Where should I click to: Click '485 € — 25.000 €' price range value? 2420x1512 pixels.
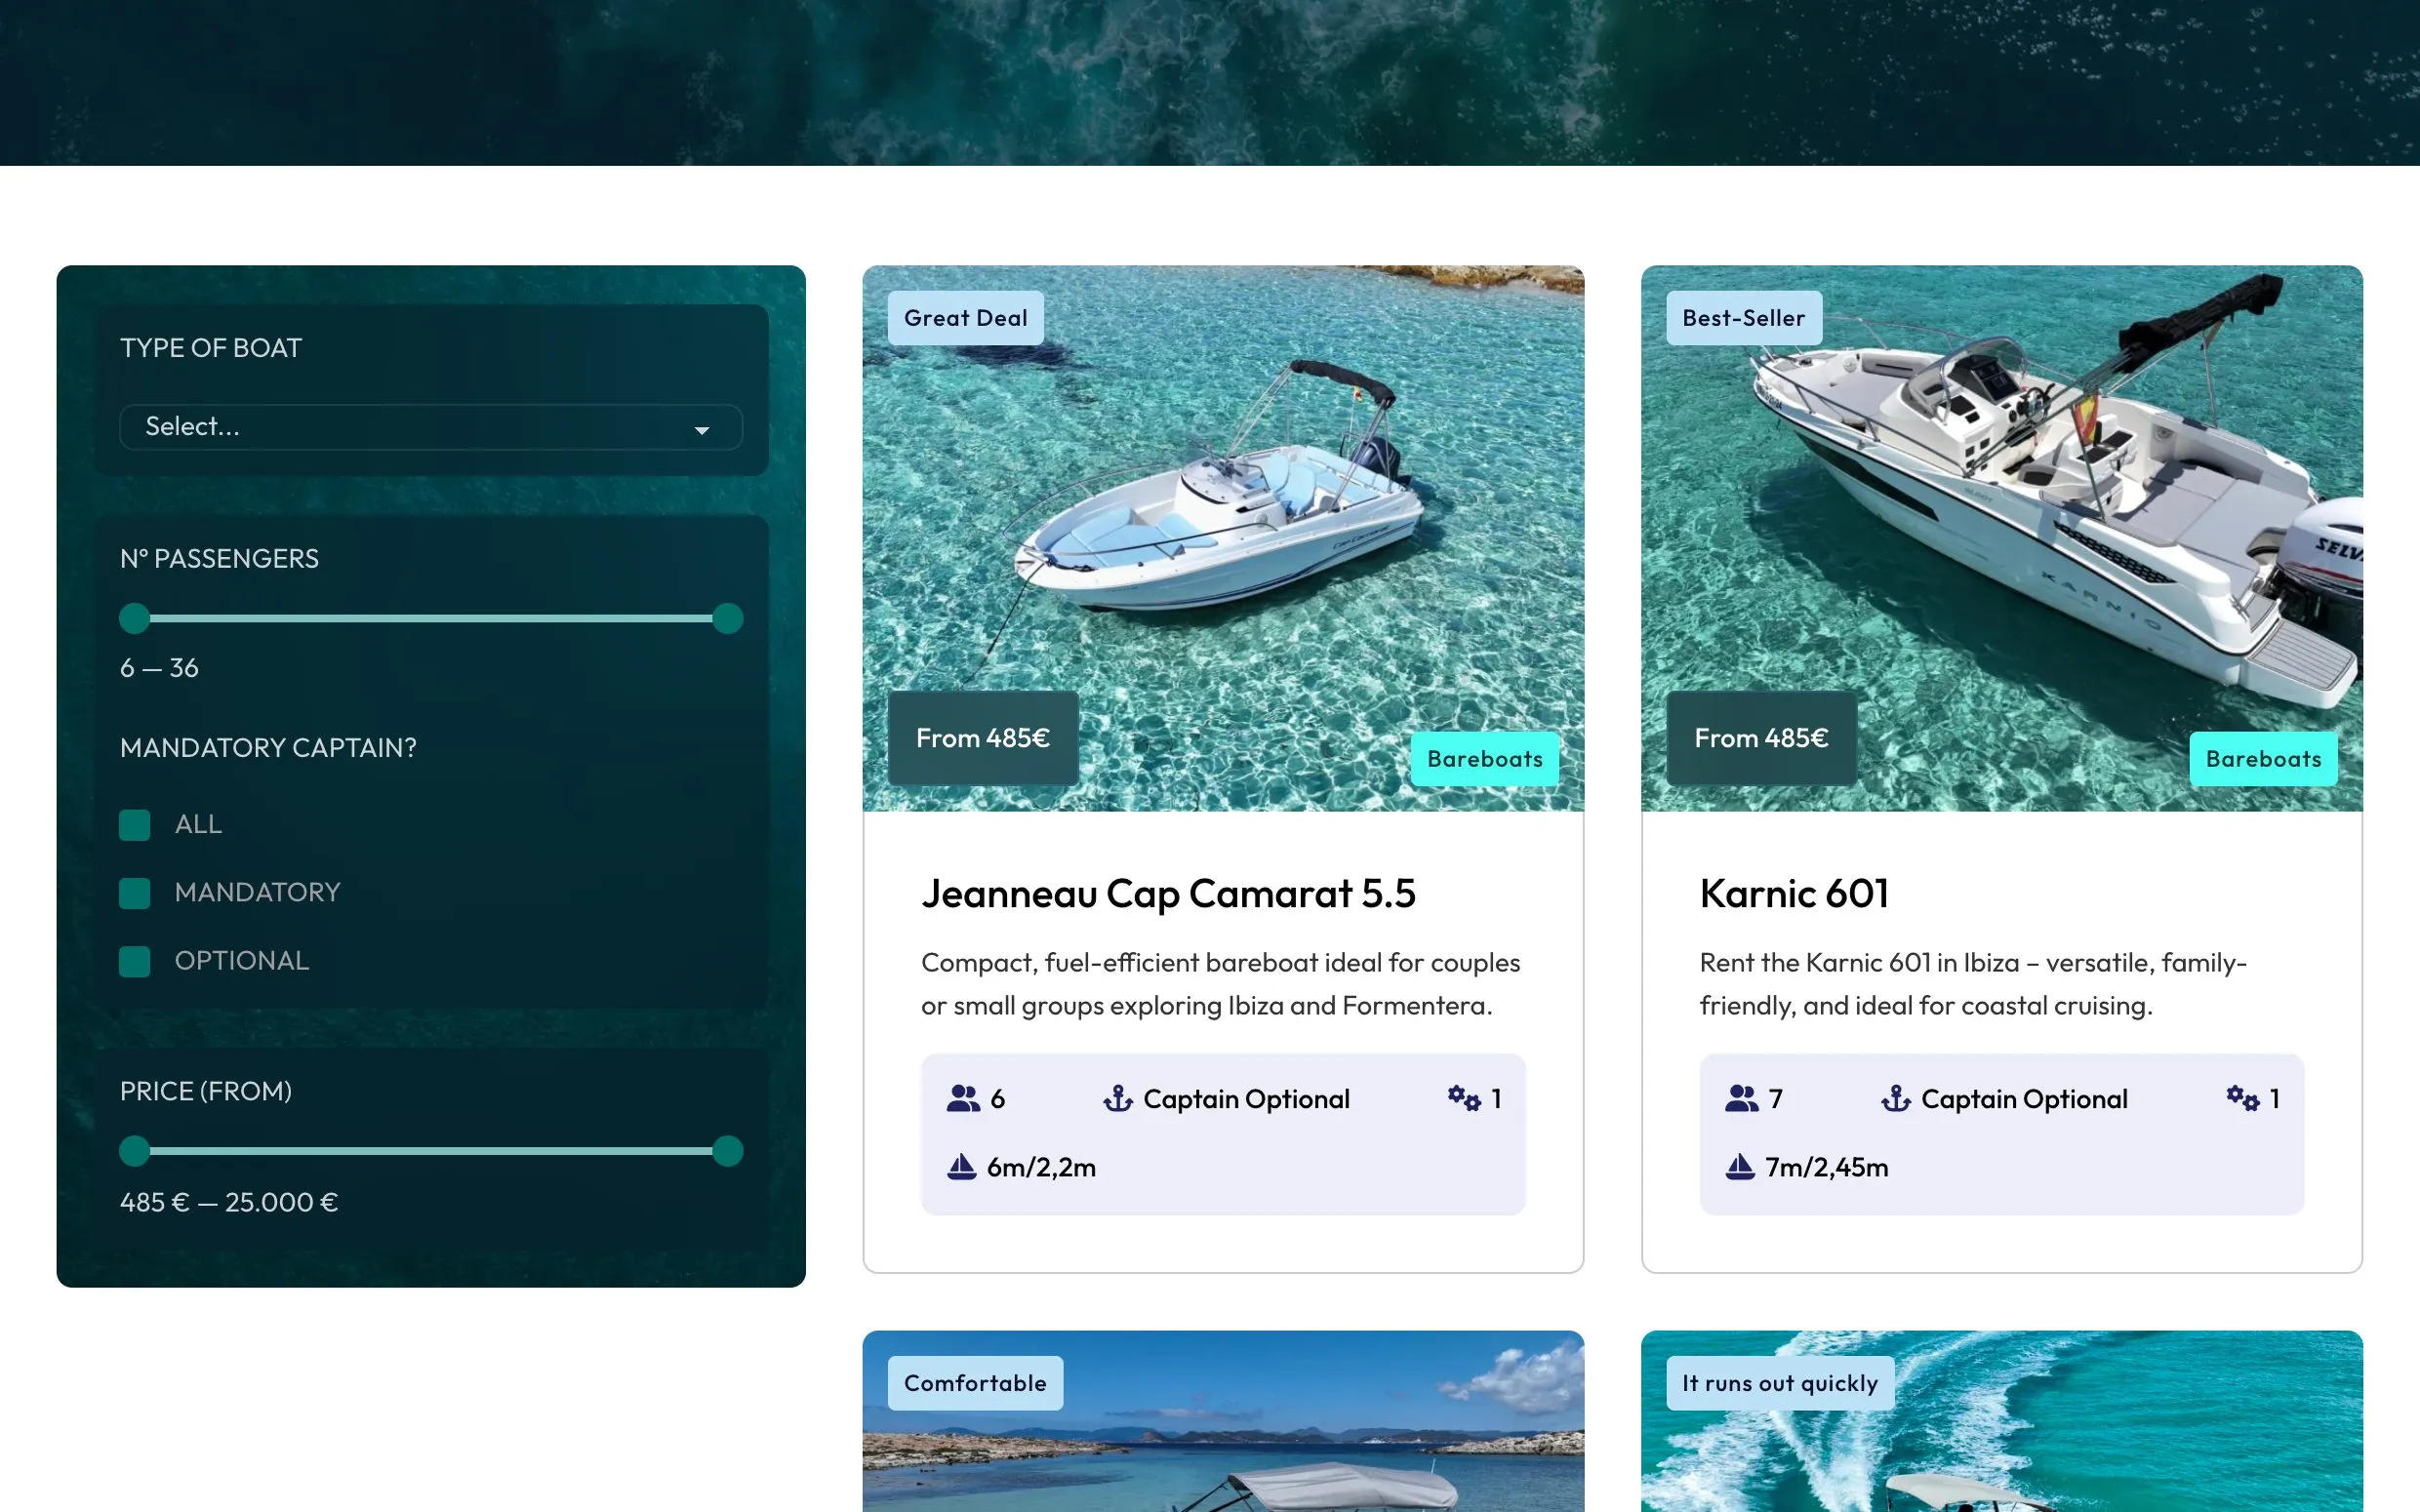[229, 1202]
